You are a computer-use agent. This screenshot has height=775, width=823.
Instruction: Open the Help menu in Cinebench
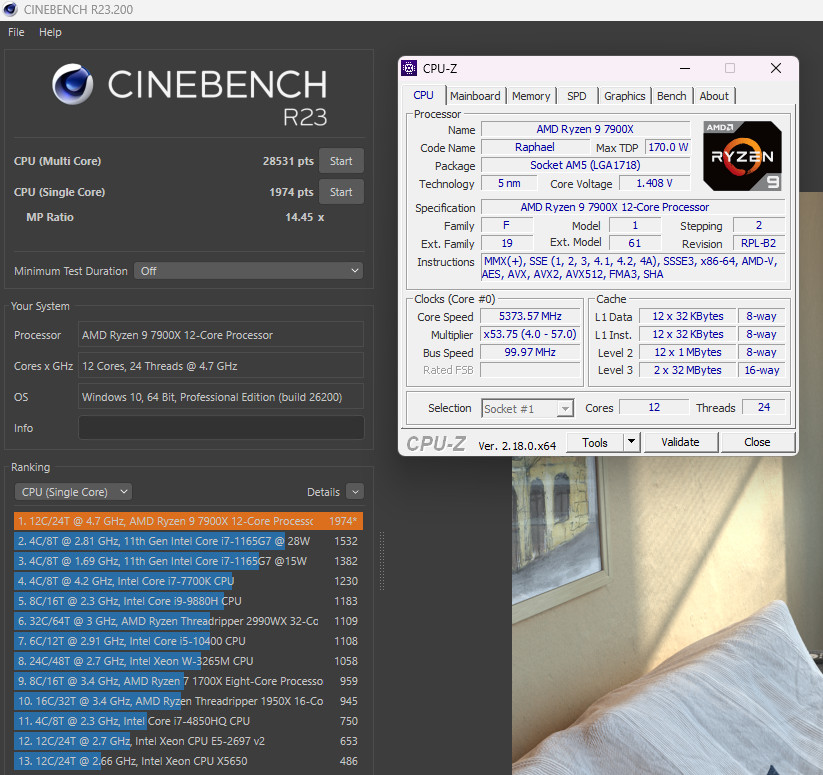click(50, 32)
